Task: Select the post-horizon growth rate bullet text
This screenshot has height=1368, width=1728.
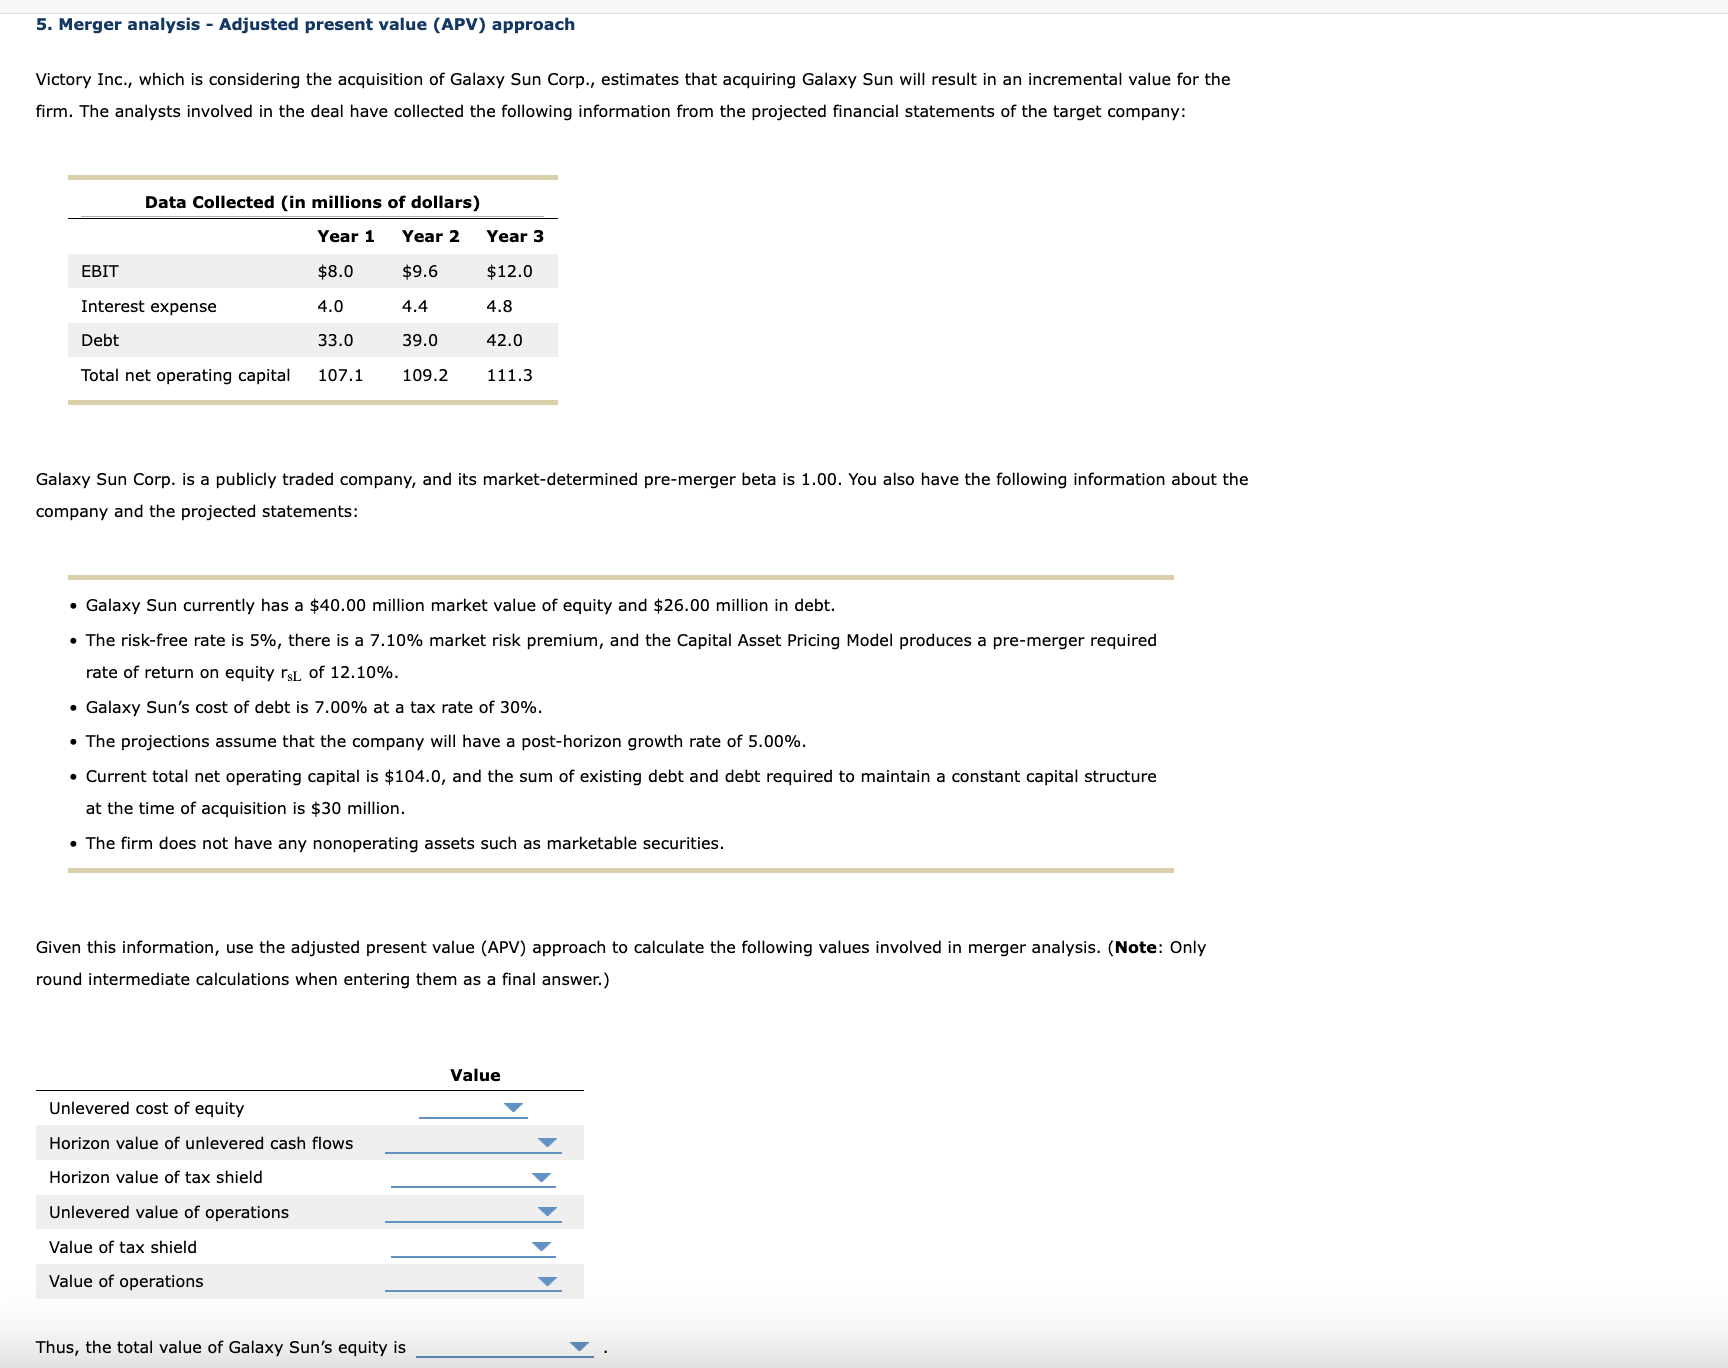Action: coord(446,741)
